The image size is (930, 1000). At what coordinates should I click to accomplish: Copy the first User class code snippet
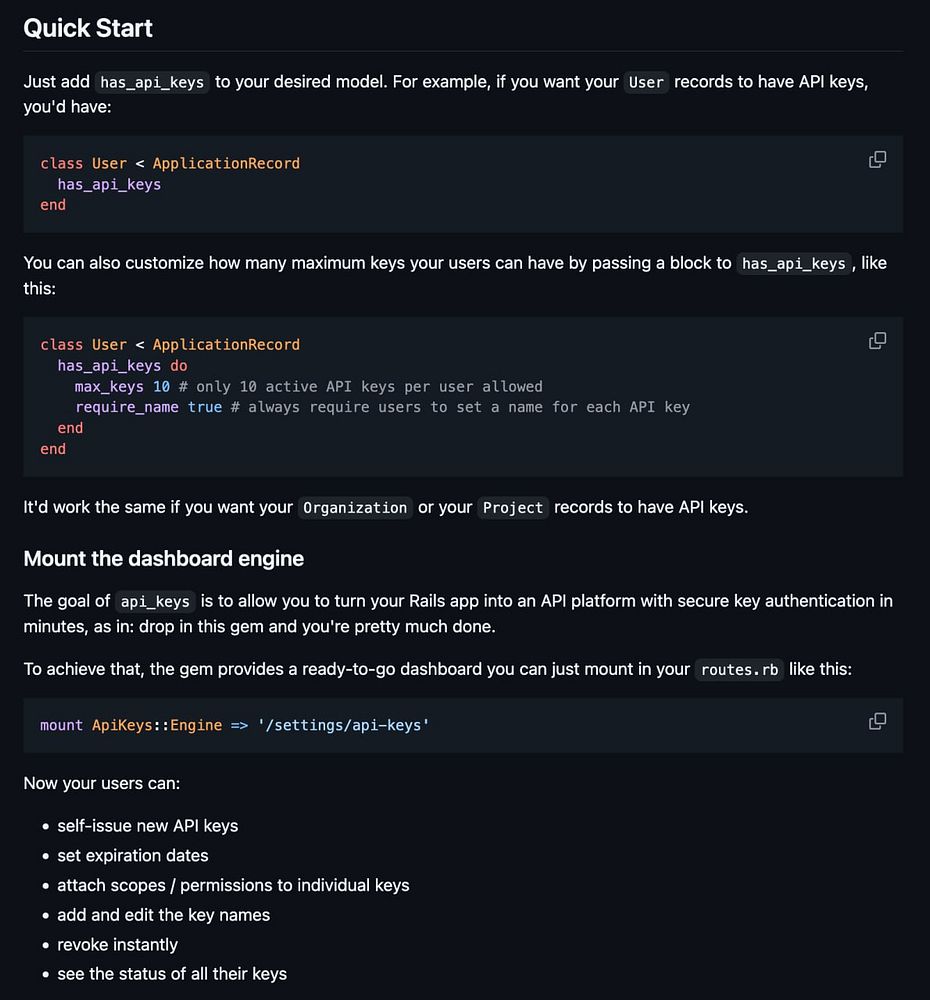click(x=877, y=160)
